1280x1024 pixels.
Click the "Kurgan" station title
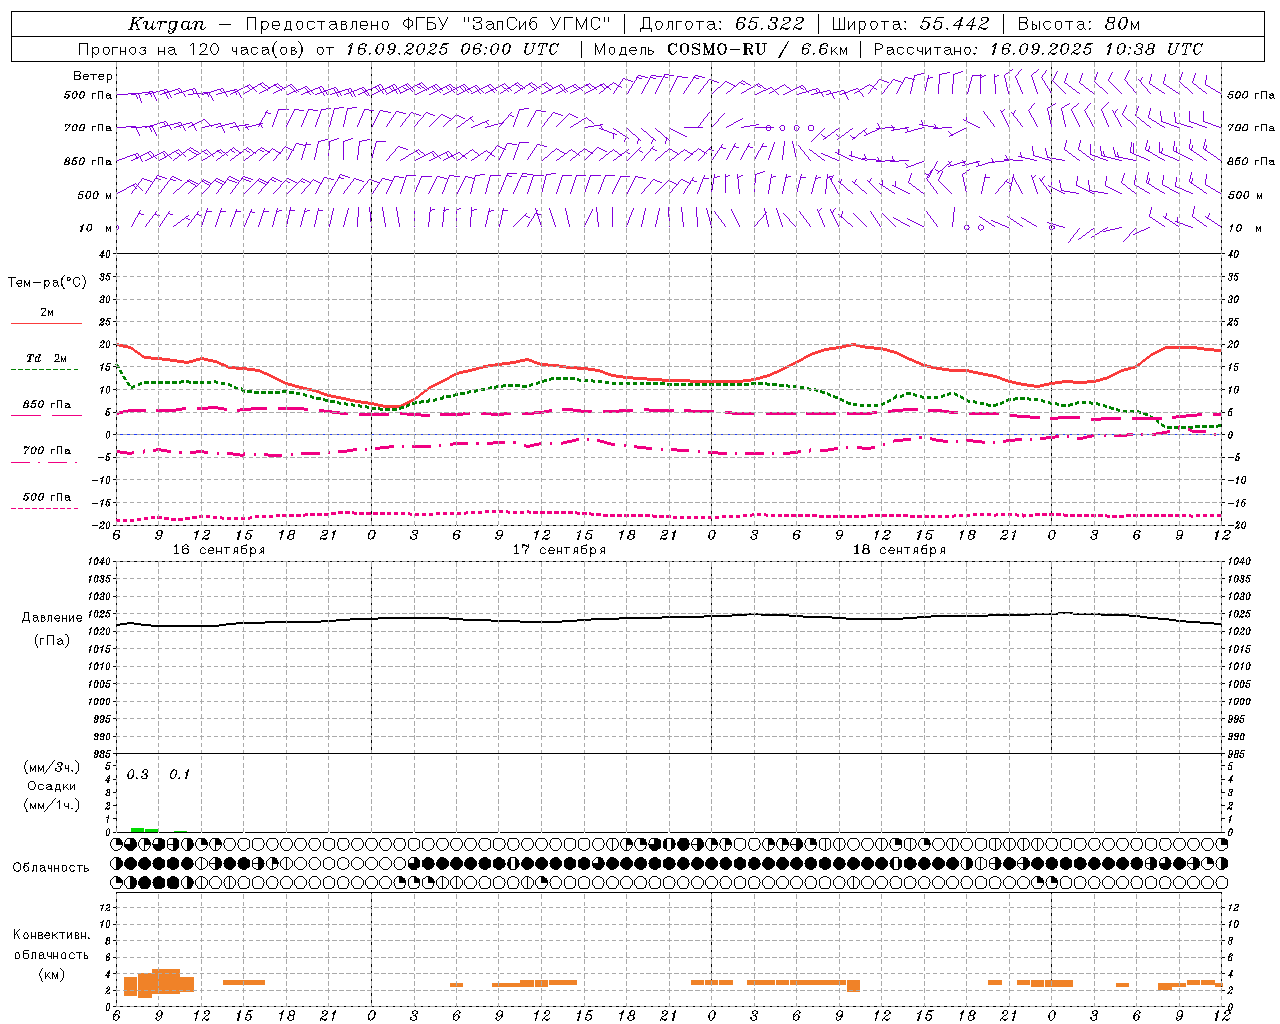click(167, 24)
